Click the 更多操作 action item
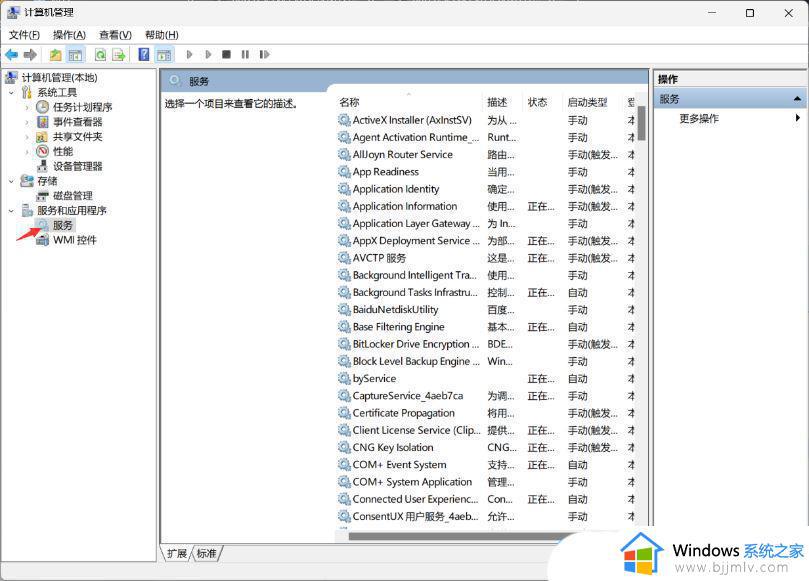Viewport: 809px width, 581px height. point(699,119)
